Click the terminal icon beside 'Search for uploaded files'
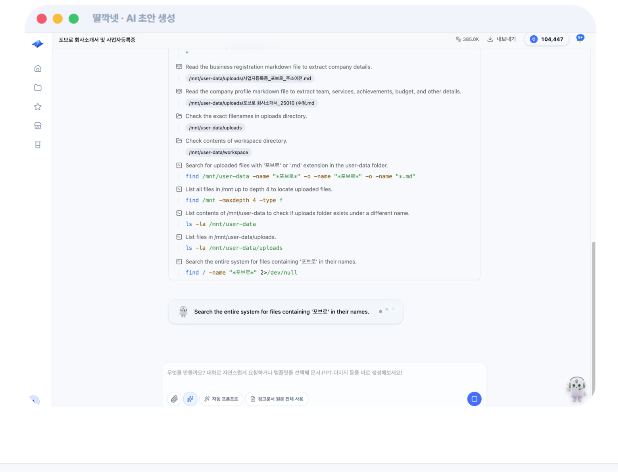Screen dimensions: 618x472 (179, 165)
